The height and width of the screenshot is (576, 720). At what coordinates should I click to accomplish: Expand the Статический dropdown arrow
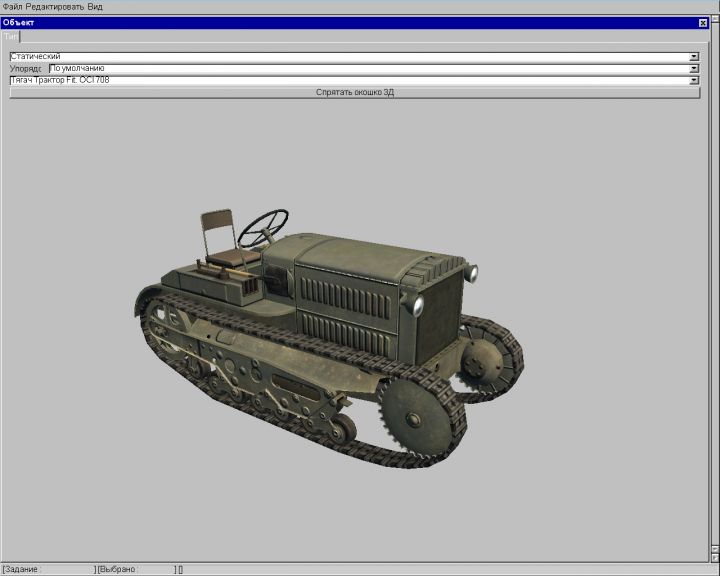click(x=694, y=57)
